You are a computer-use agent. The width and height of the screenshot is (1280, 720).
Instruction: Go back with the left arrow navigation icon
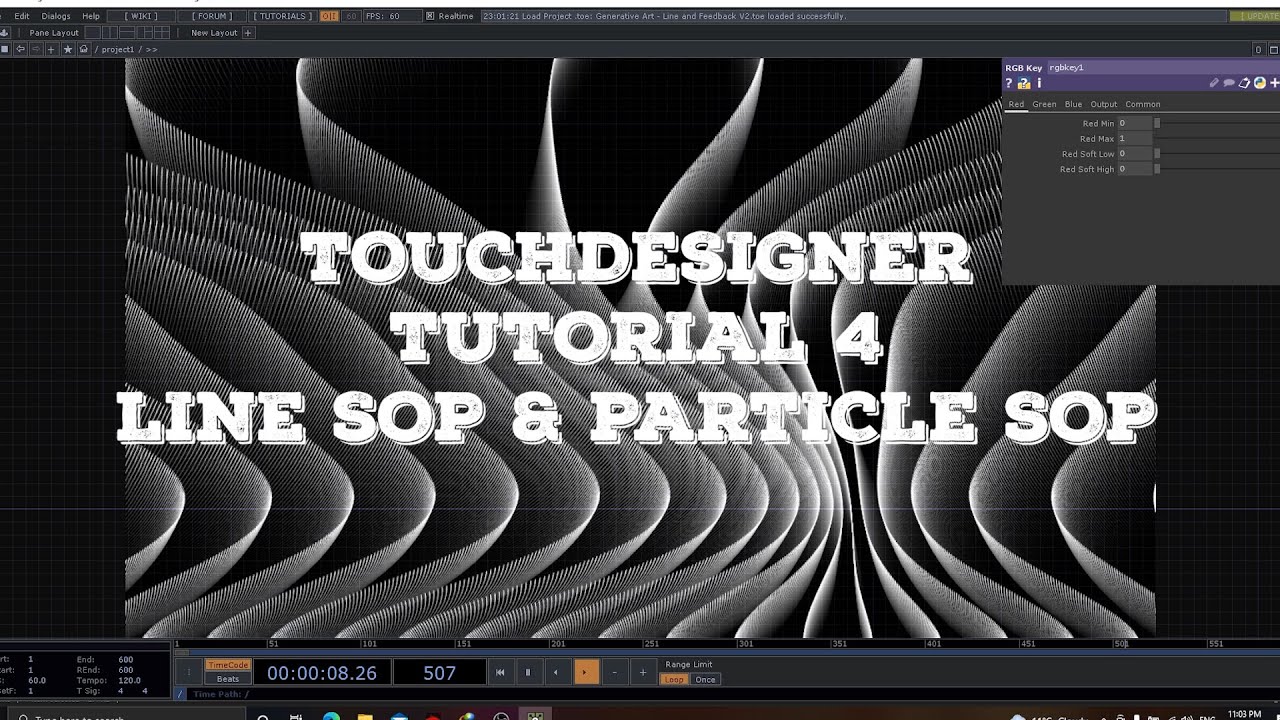click(x=20, y=49)
